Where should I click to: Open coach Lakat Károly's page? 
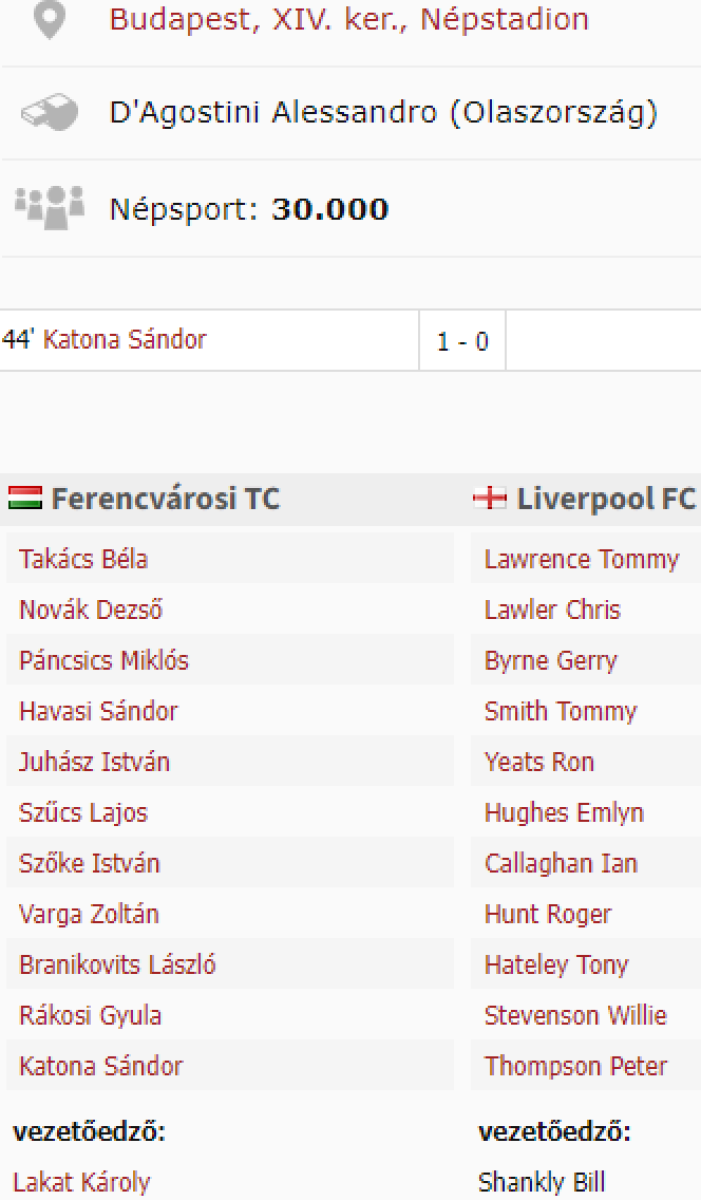tap(81, 1182)
